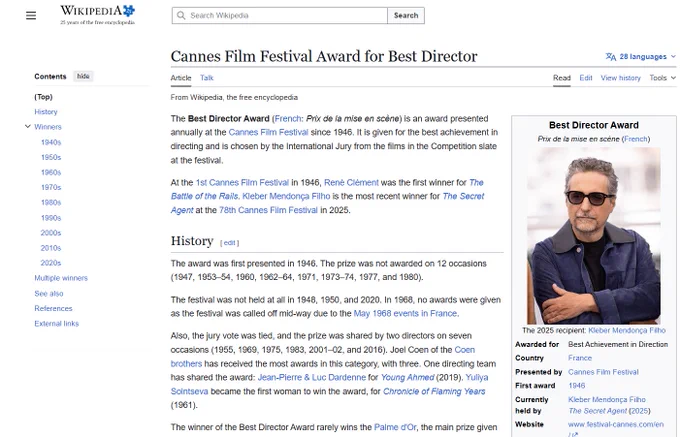Jump to 2010s in contents
Viewport: 680px width, 437px height.
pyautogui.click(x=51, y=248)
